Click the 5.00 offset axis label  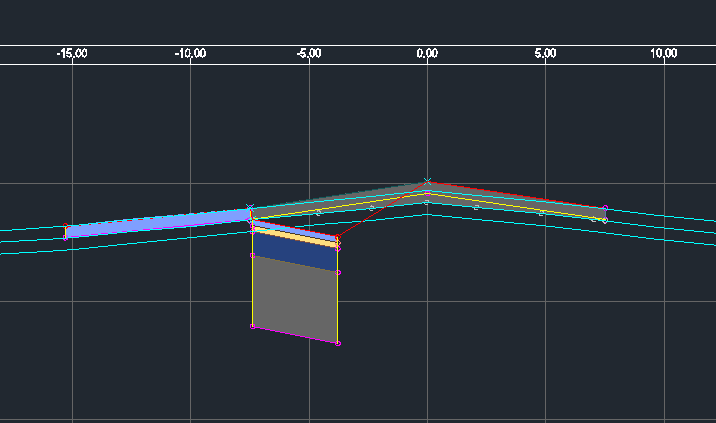point(545,54)
